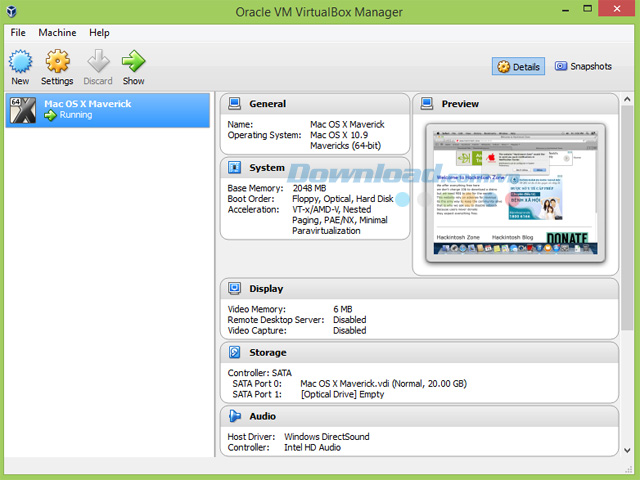Click 'Mac OS X Maverick' name value in General

pyautogui.click(x=347, y=124)
